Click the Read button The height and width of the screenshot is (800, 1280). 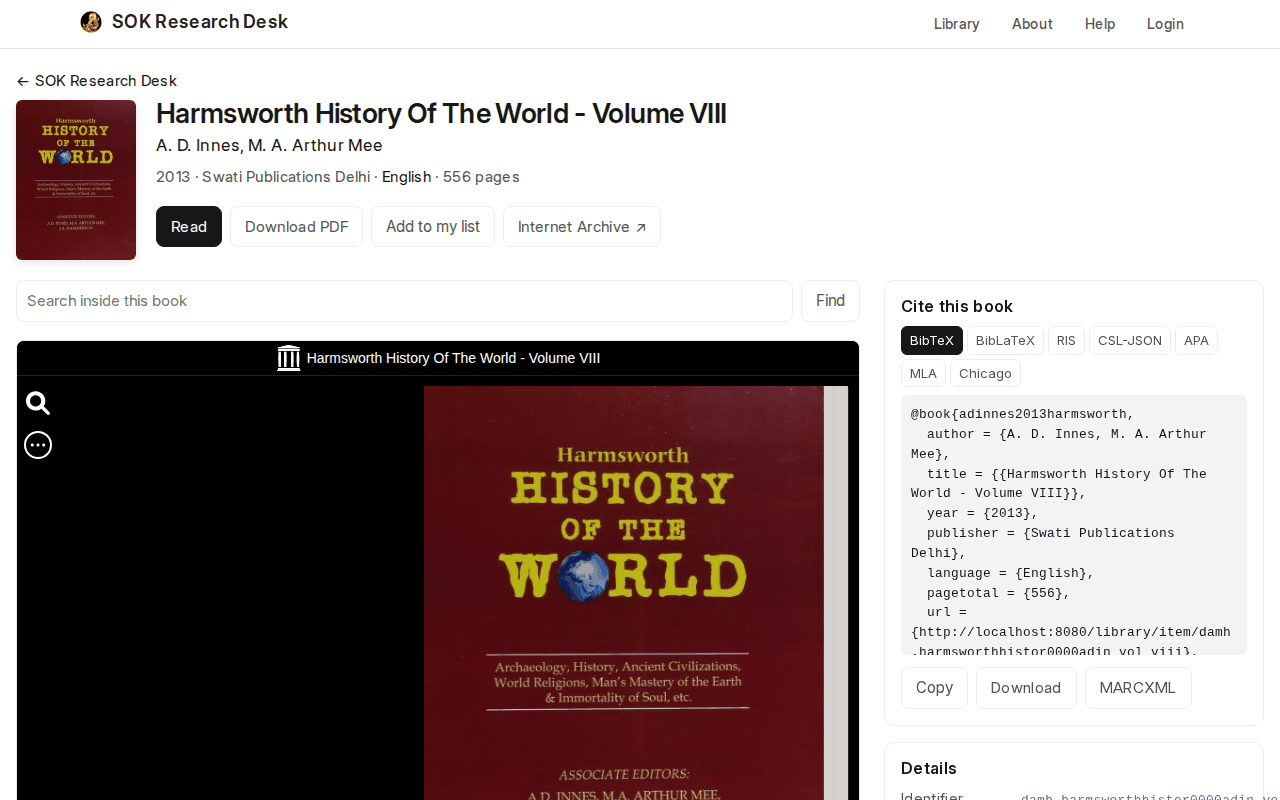pyautogui.click(x=189, y=227)
